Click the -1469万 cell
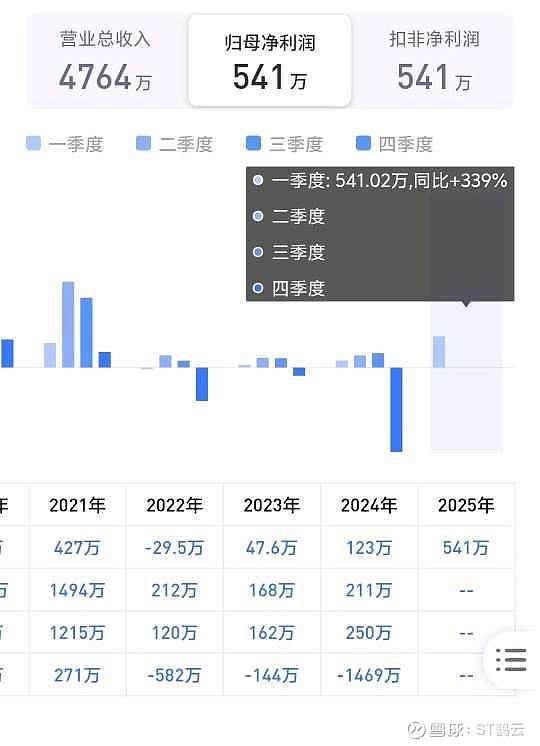The width and height of the screenshot is (540, 746). pyautogui.click(x=369, y=675)
